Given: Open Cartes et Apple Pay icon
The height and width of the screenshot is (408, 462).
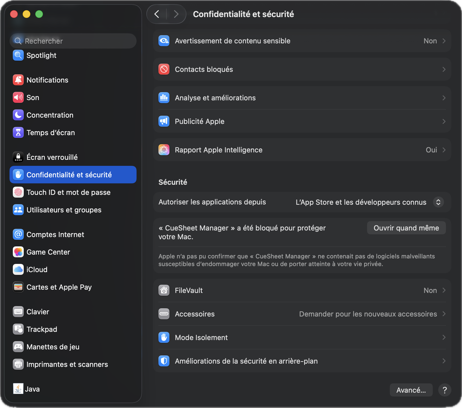Looking at the screenshot, I should 18,287.
